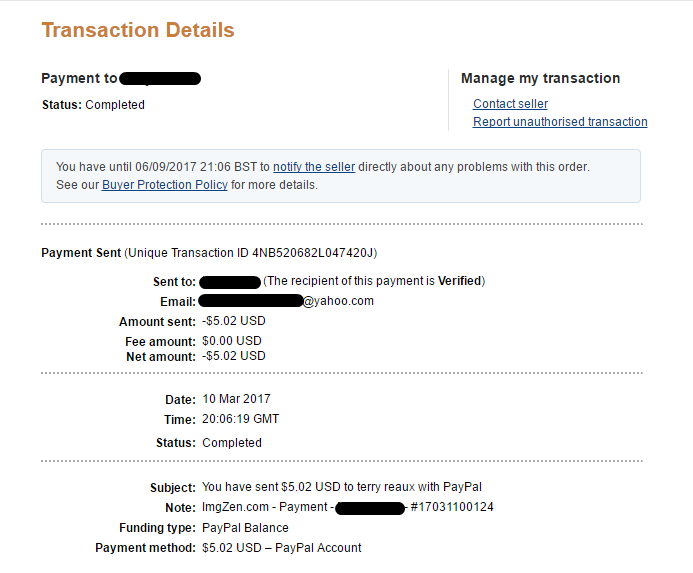Click the "Manage my transaction" heading
The image size is (693, 573).
[x=540, y=78]
